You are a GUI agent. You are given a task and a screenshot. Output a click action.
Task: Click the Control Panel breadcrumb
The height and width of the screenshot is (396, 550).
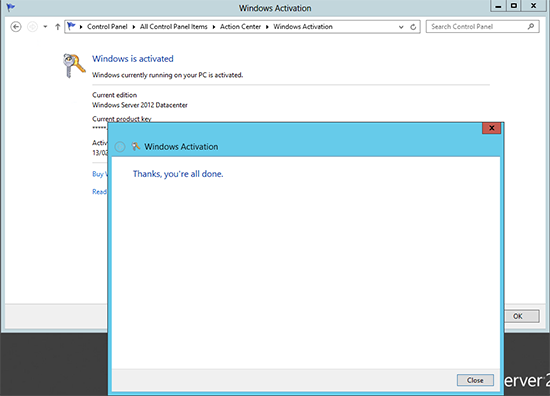[x=107, y=27]
